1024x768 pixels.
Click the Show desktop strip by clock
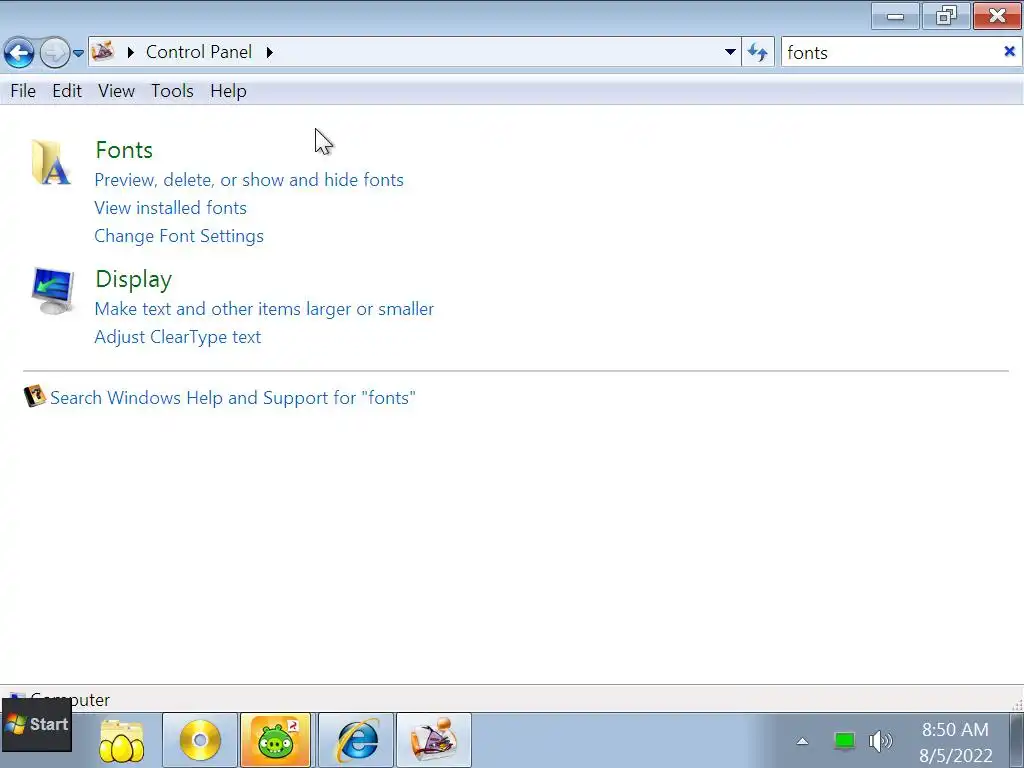[x=1017, y=740]
